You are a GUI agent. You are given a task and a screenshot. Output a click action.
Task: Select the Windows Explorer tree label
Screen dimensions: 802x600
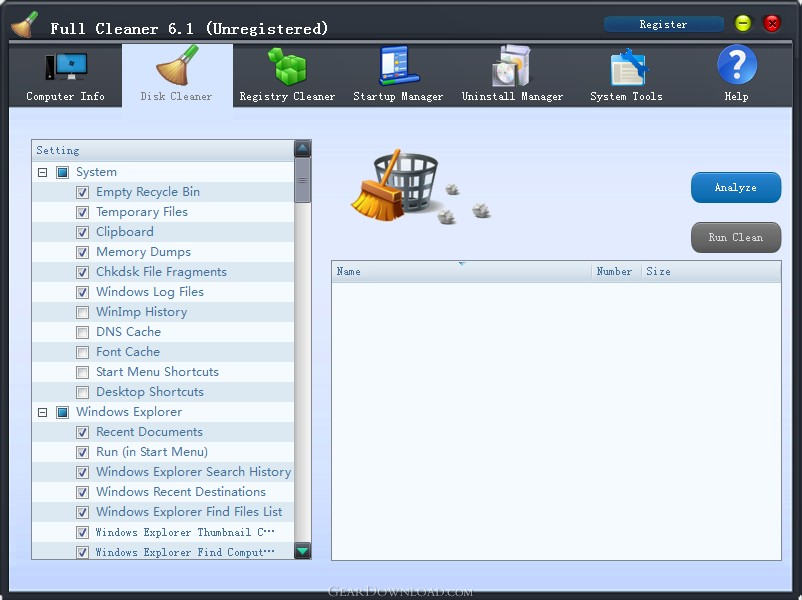tap(129, 412)
